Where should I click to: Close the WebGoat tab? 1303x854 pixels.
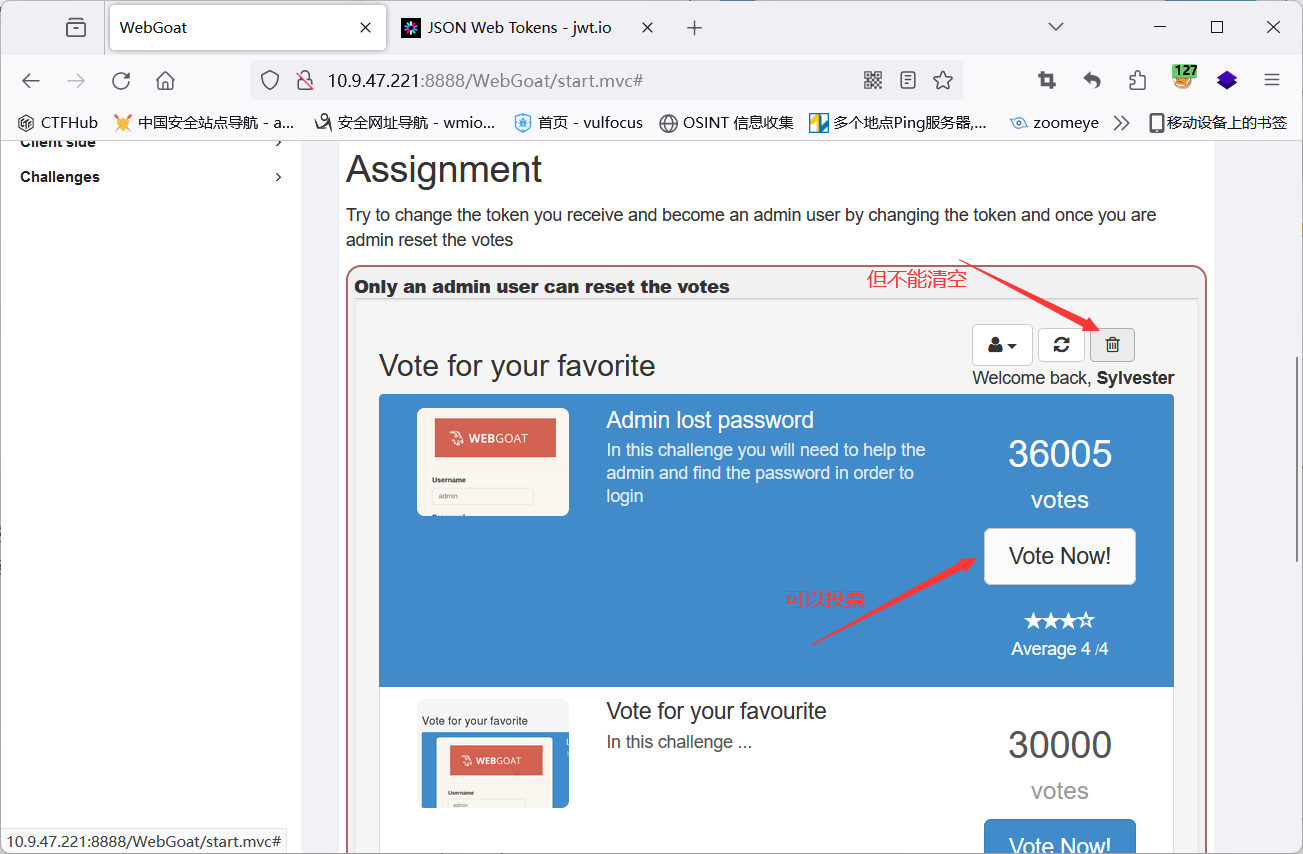[366, 28]
